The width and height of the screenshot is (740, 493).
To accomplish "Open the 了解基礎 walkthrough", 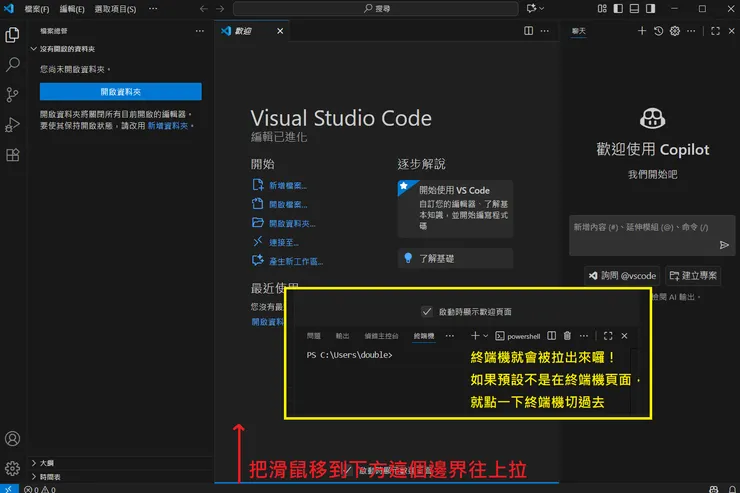I will tap(455, 259).
